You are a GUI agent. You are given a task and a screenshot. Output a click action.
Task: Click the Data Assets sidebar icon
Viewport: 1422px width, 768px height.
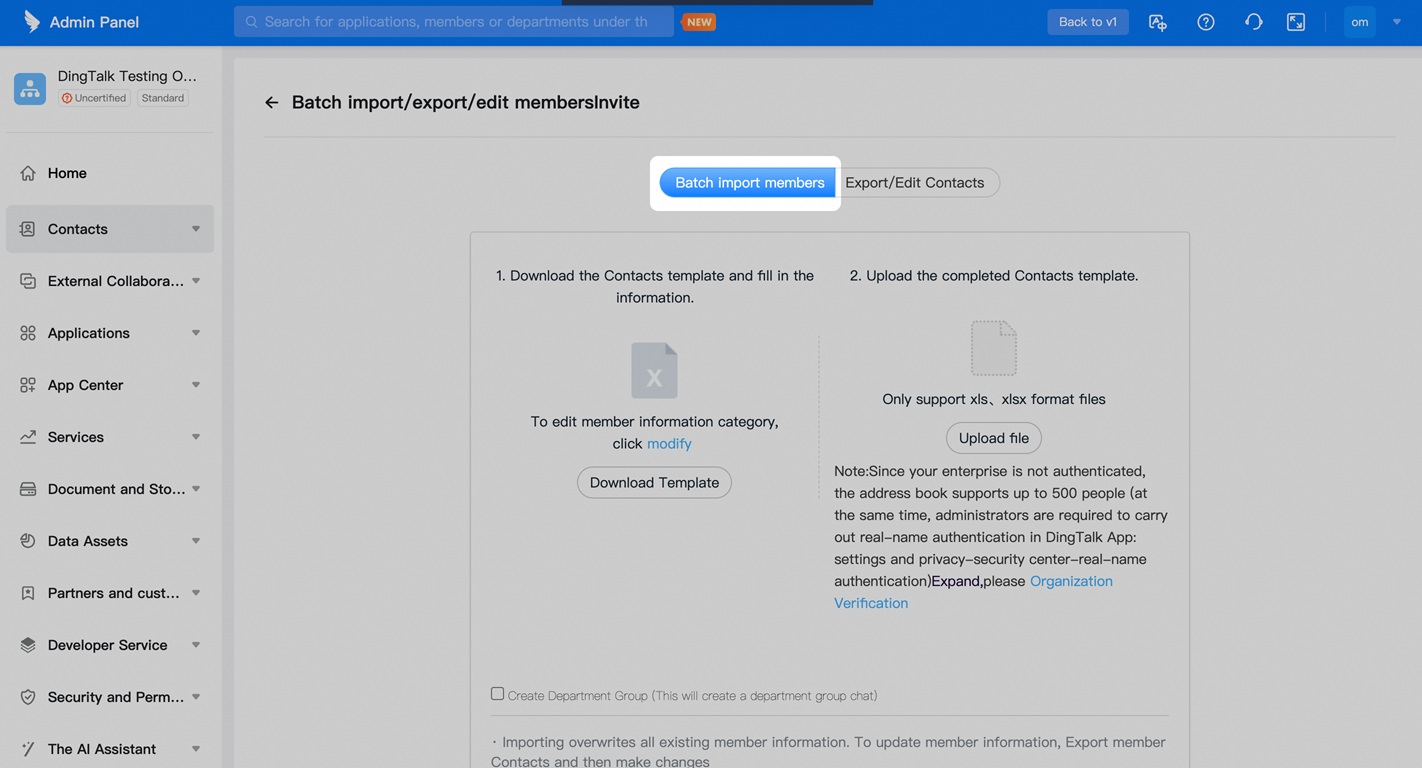[28, 541]
